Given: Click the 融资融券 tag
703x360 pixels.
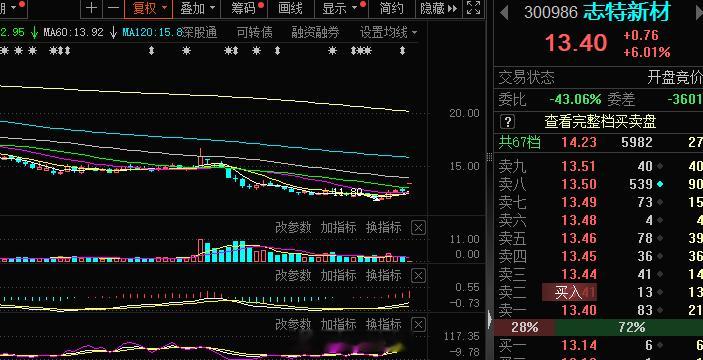Looking at the screenshot, I should (x=315, y=32).
